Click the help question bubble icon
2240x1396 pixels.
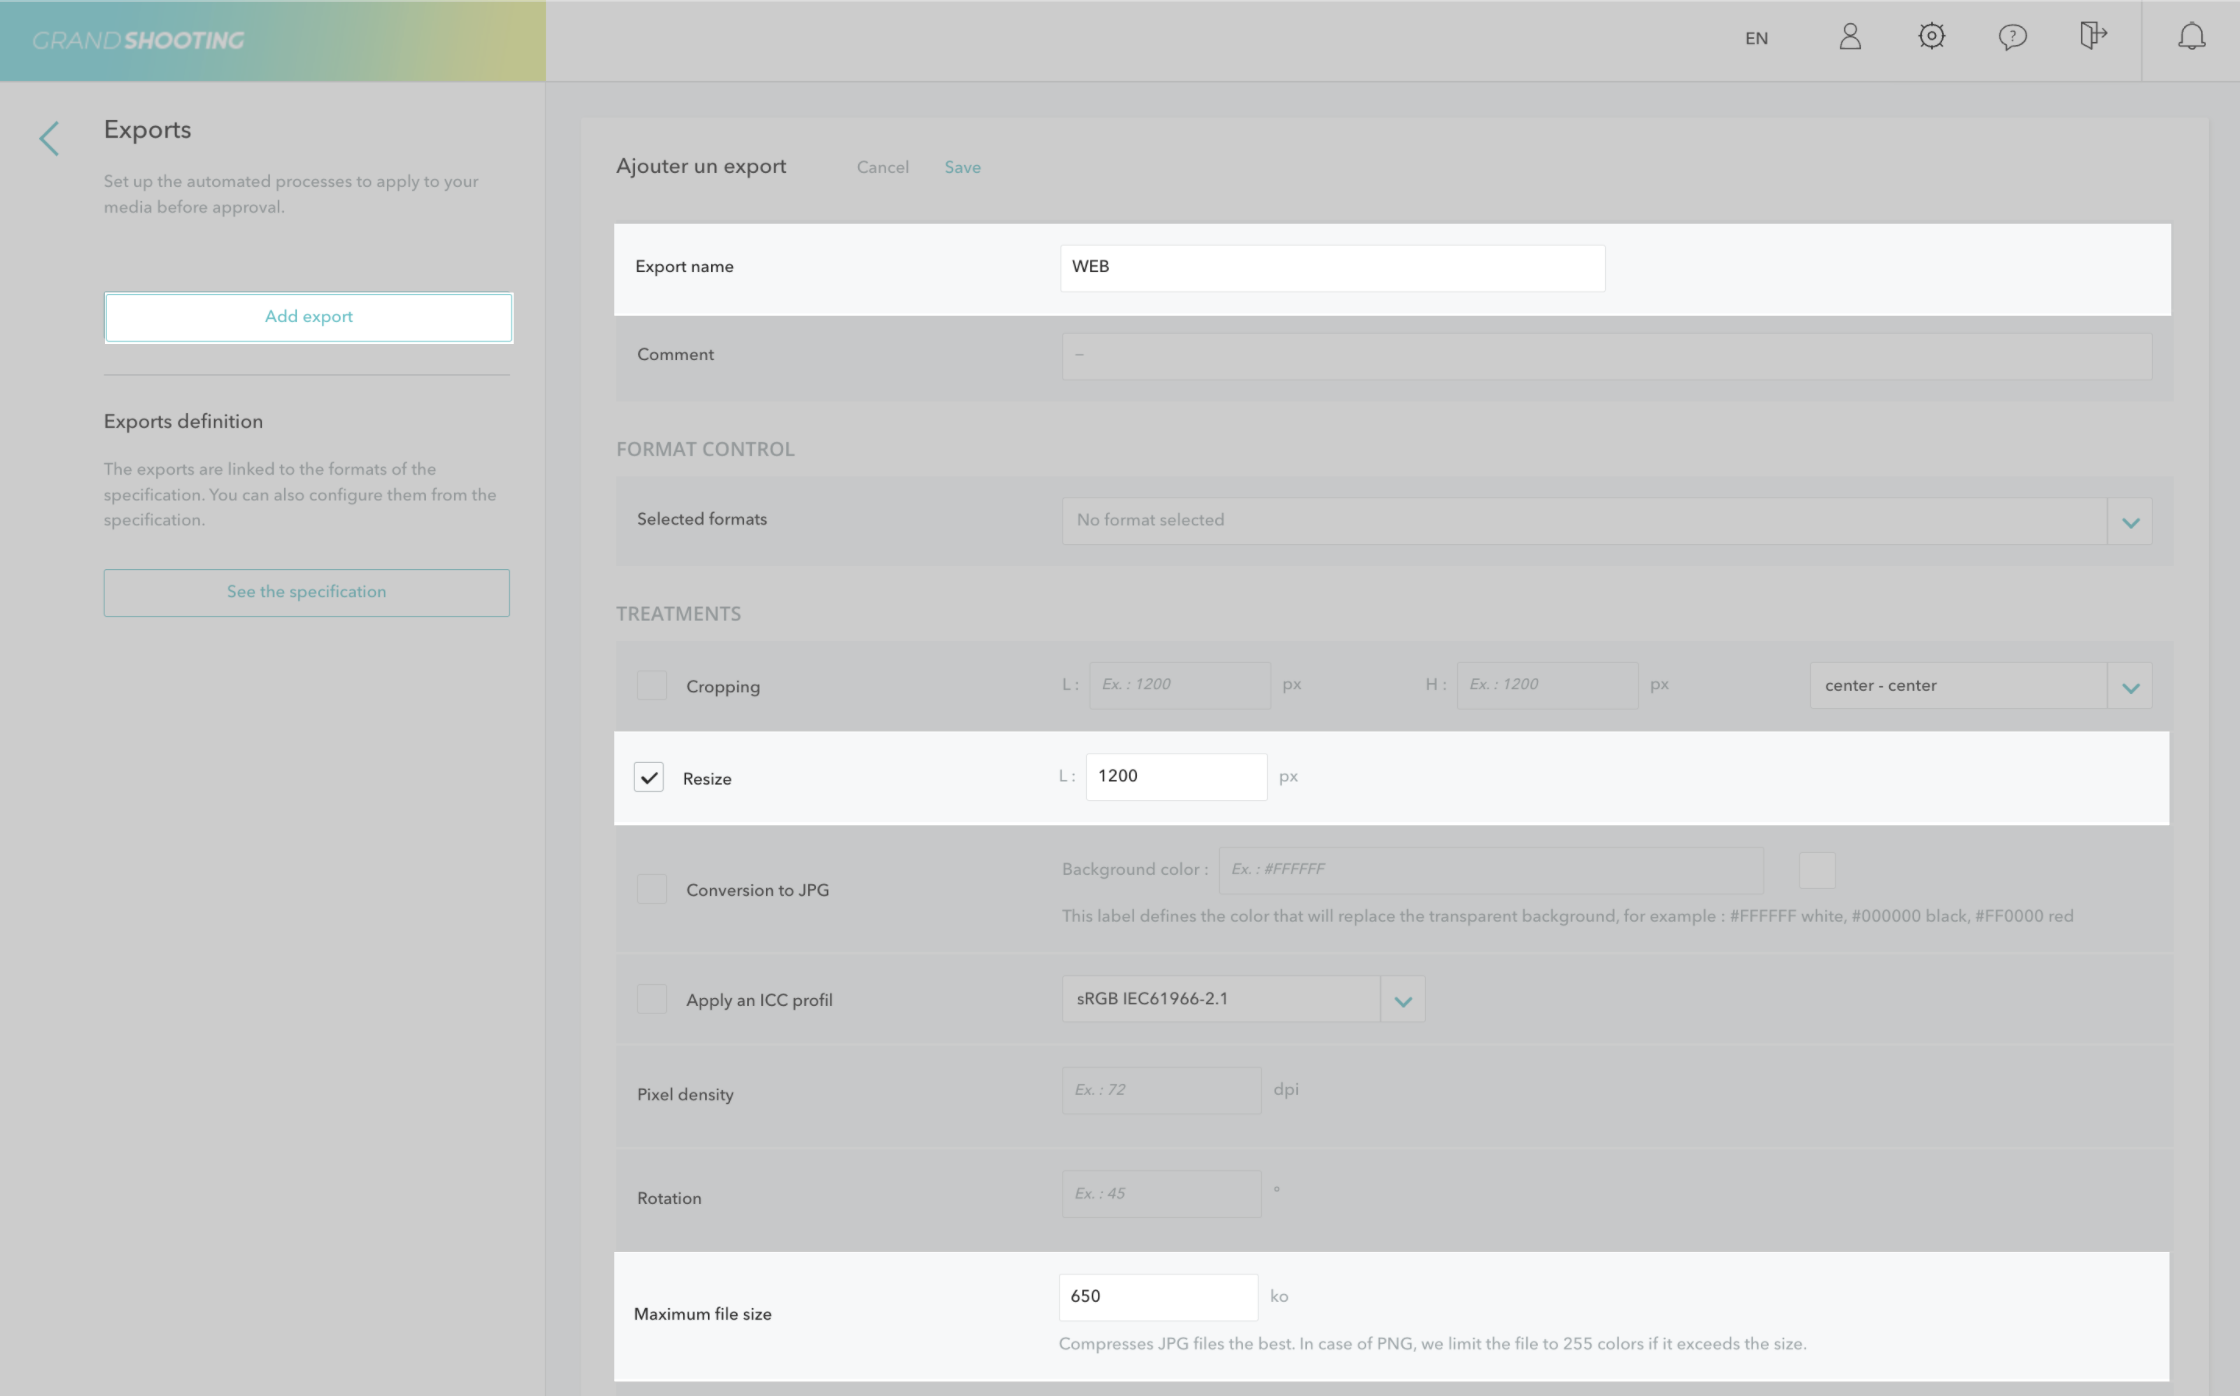[2012, 38]
